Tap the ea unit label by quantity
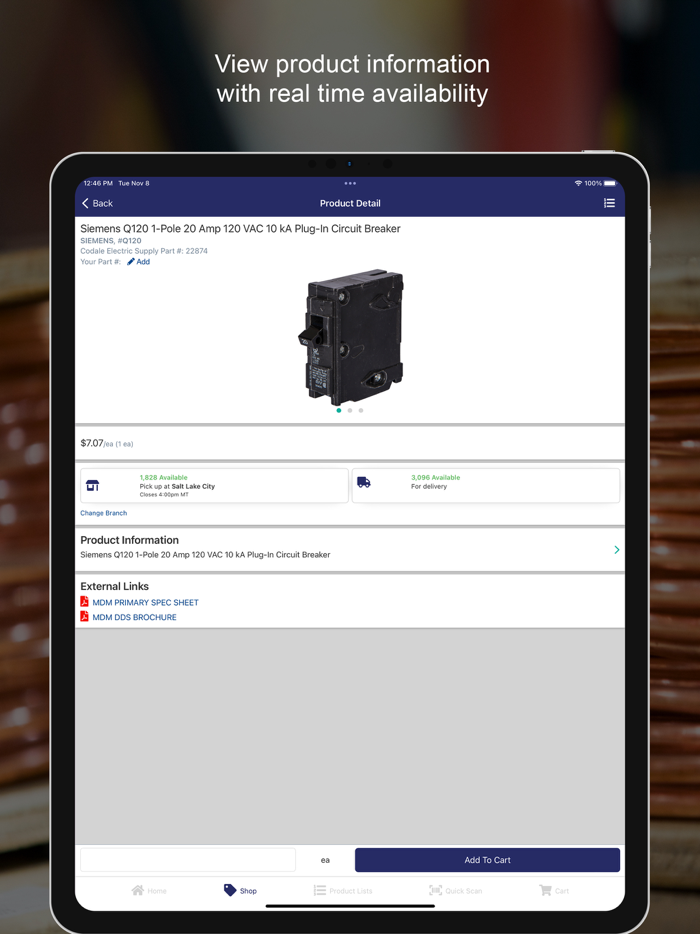This screenshot has width=700, height=934. pyautogui.click(x=325, y=860)
